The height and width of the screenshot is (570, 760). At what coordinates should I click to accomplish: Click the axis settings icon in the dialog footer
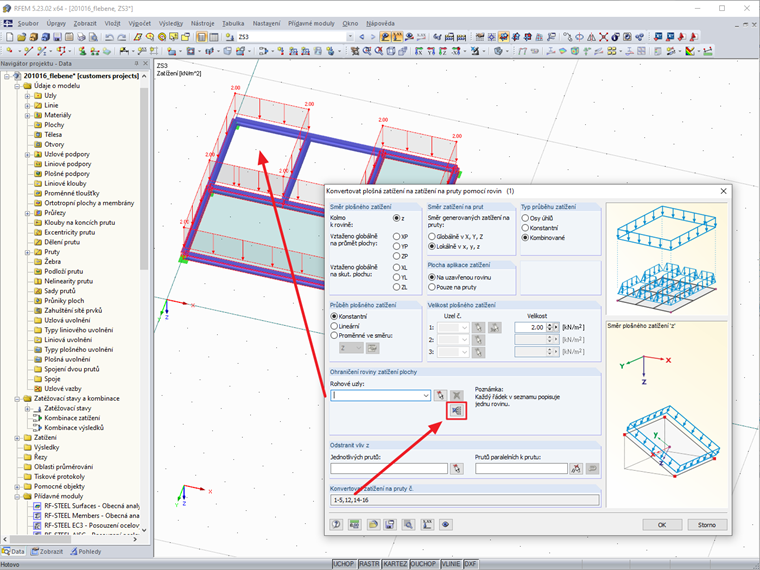coord(427,524)
